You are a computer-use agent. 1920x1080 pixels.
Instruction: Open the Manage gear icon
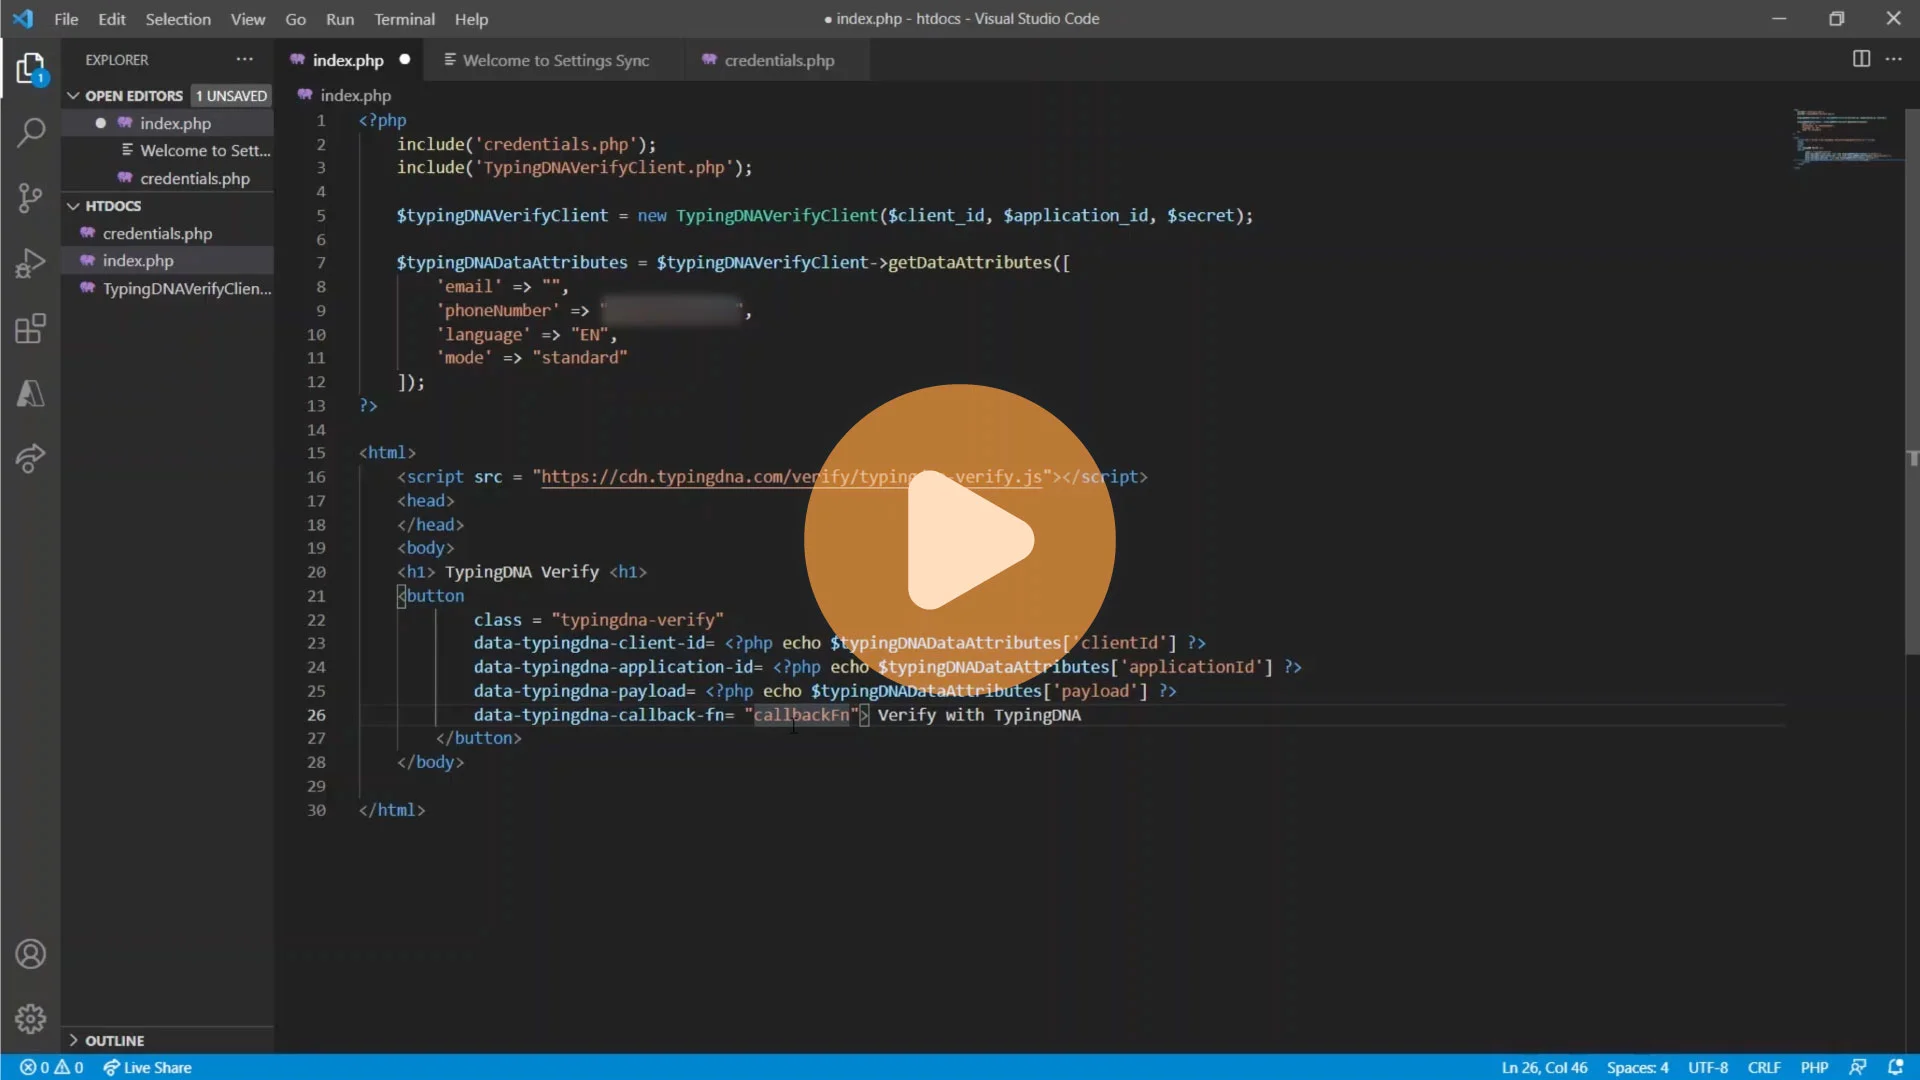pyautogui.click(x=31, y=1018)
